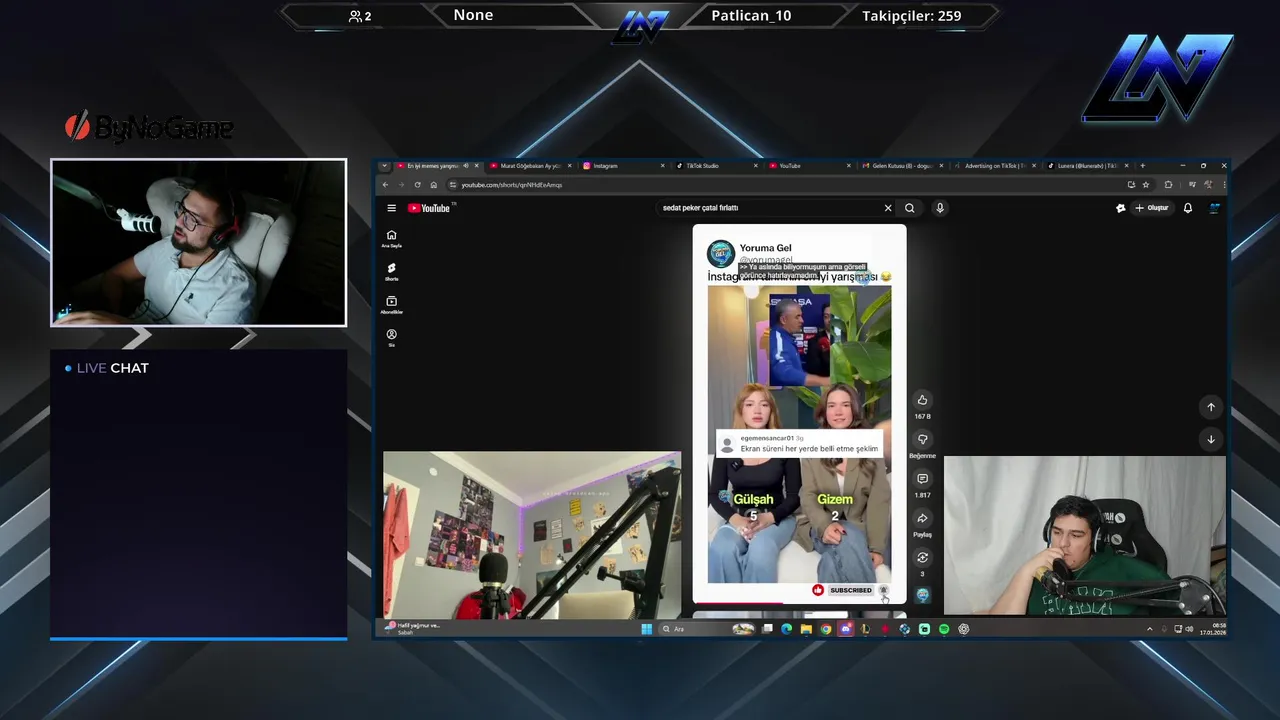Mute the playing 'En iyi memes' tab audio
Screen dimensions: 1280x720
466,166
